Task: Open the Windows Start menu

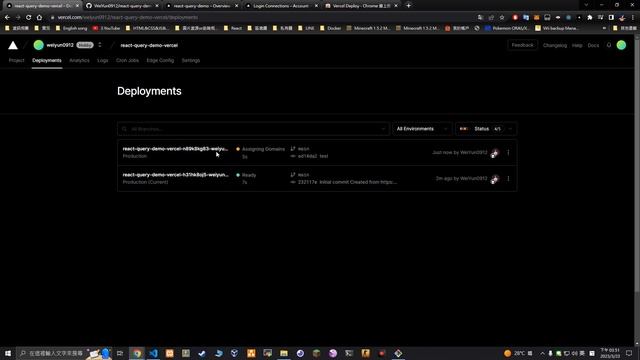Action: [x=8, y=353]
